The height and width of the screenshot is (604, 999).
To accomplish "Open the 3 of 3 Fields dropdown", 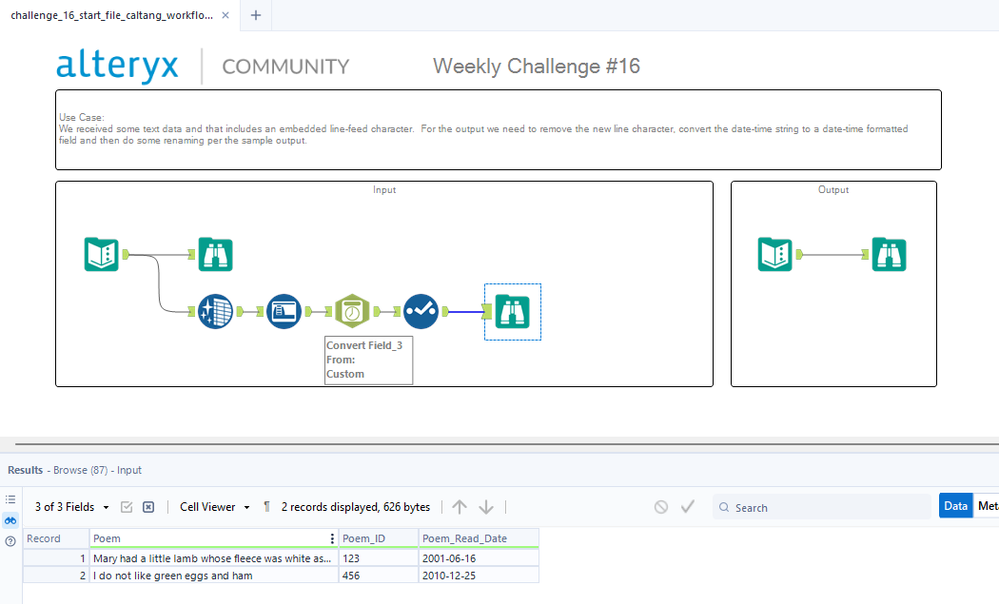I will coord(71,507).
